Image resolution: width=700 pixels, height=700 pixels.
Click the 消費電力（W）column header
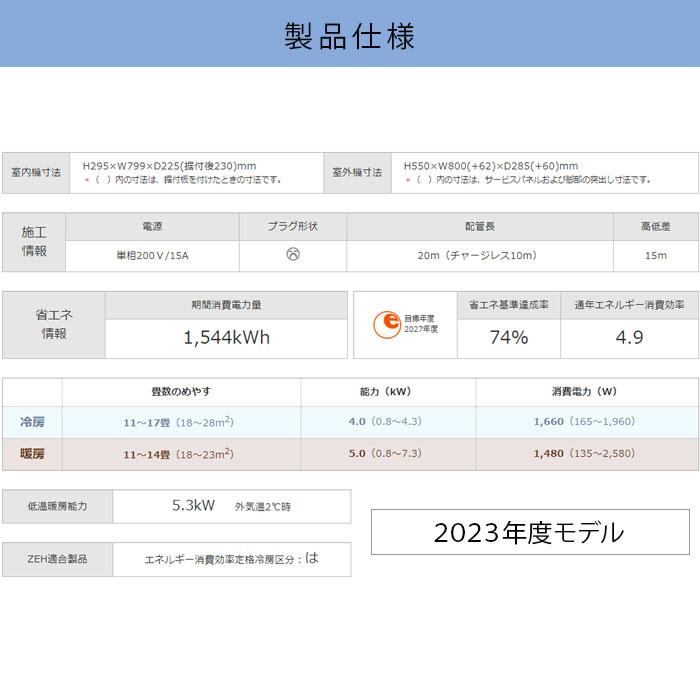[585, 392]
